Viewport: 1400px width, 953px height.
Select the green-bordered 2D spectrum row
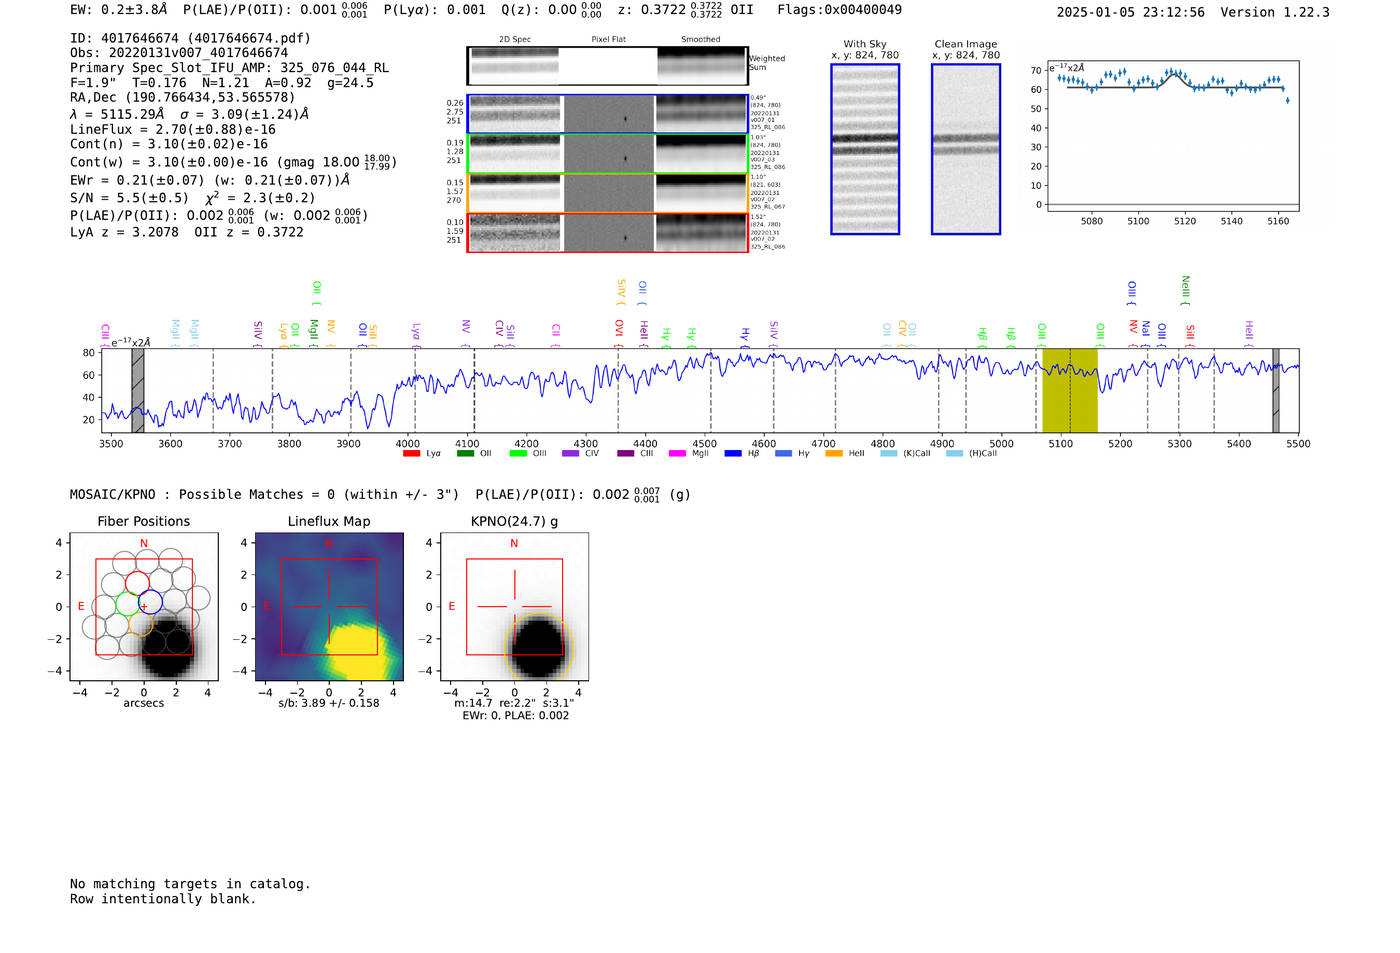pos(607,154)
